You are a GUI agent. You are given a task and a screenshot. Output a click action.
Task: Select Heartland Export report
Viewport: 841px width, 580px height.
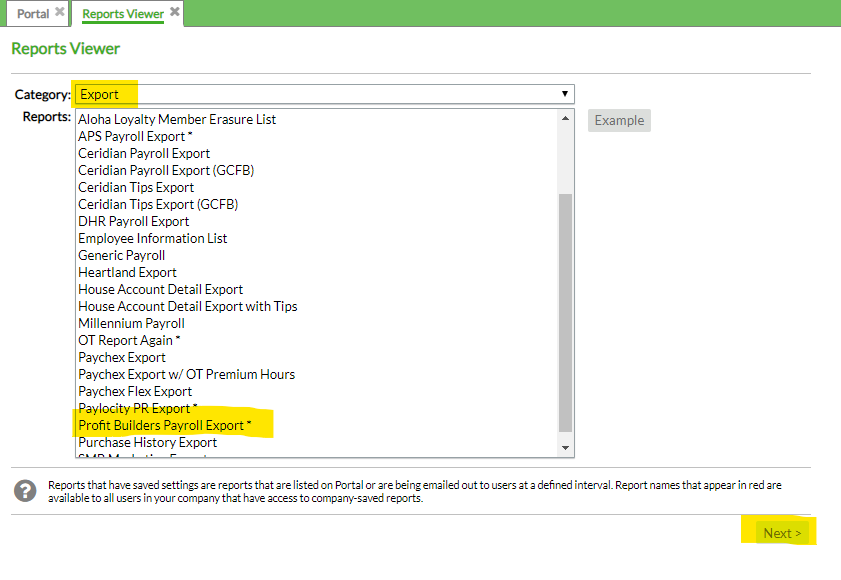(127, 273)
